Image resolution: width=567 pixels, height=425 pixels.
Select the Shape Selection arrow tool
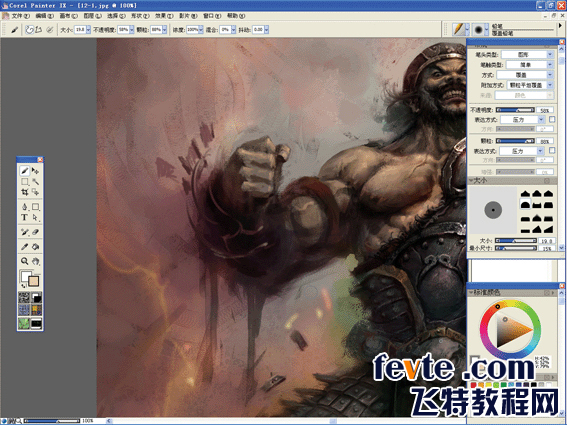(35, 217)
